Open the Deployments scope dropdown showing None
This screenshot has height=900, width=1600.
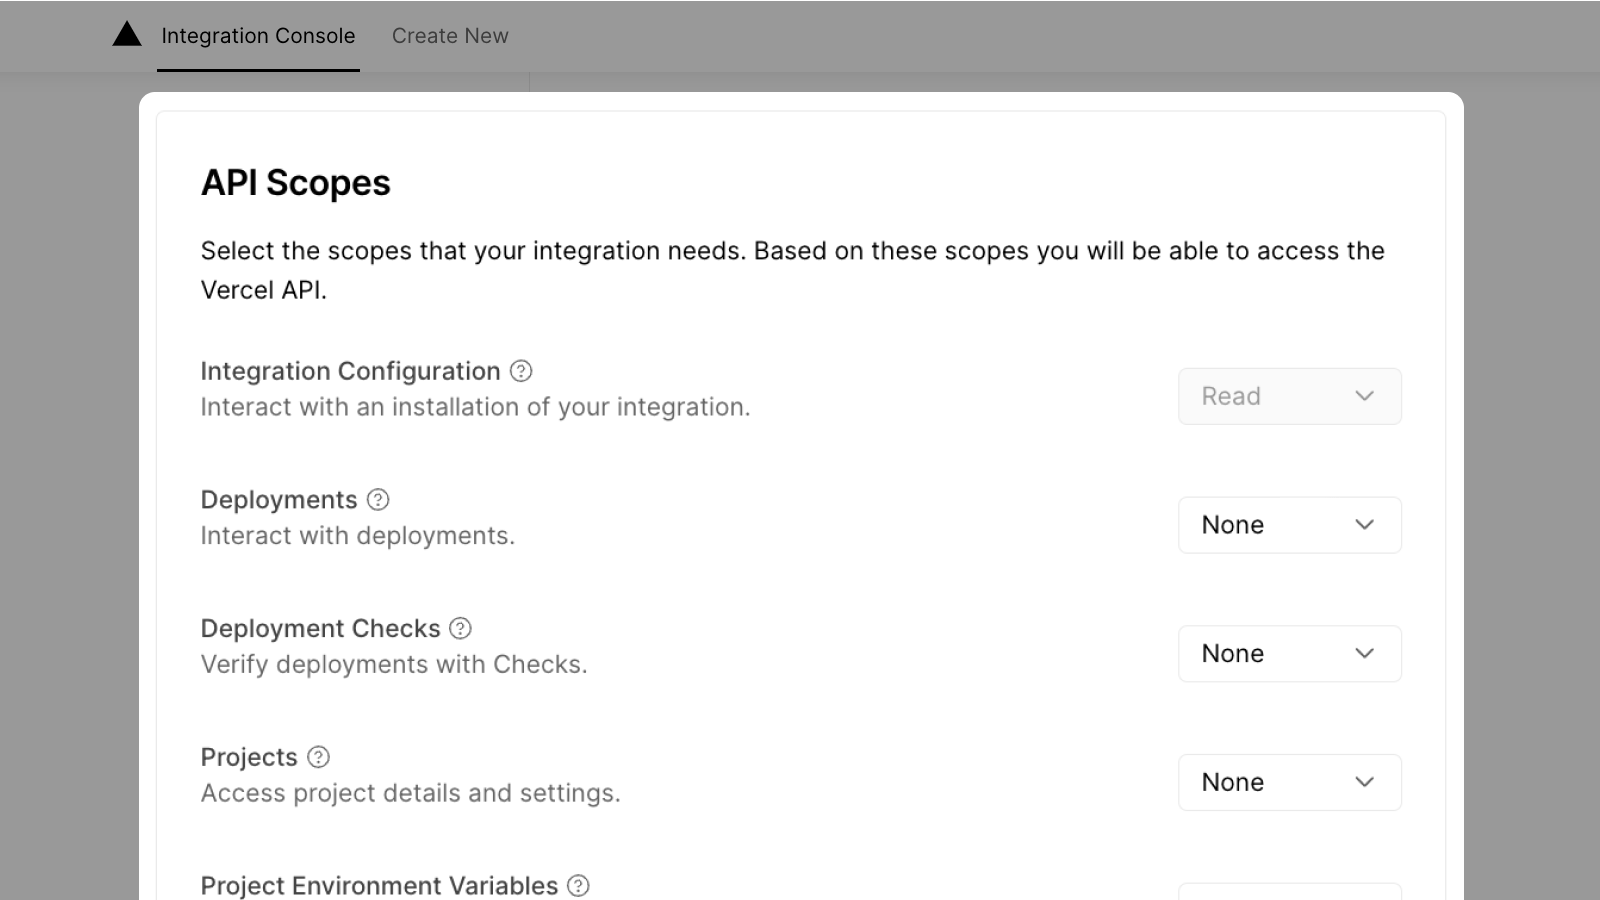point(1290,525)
